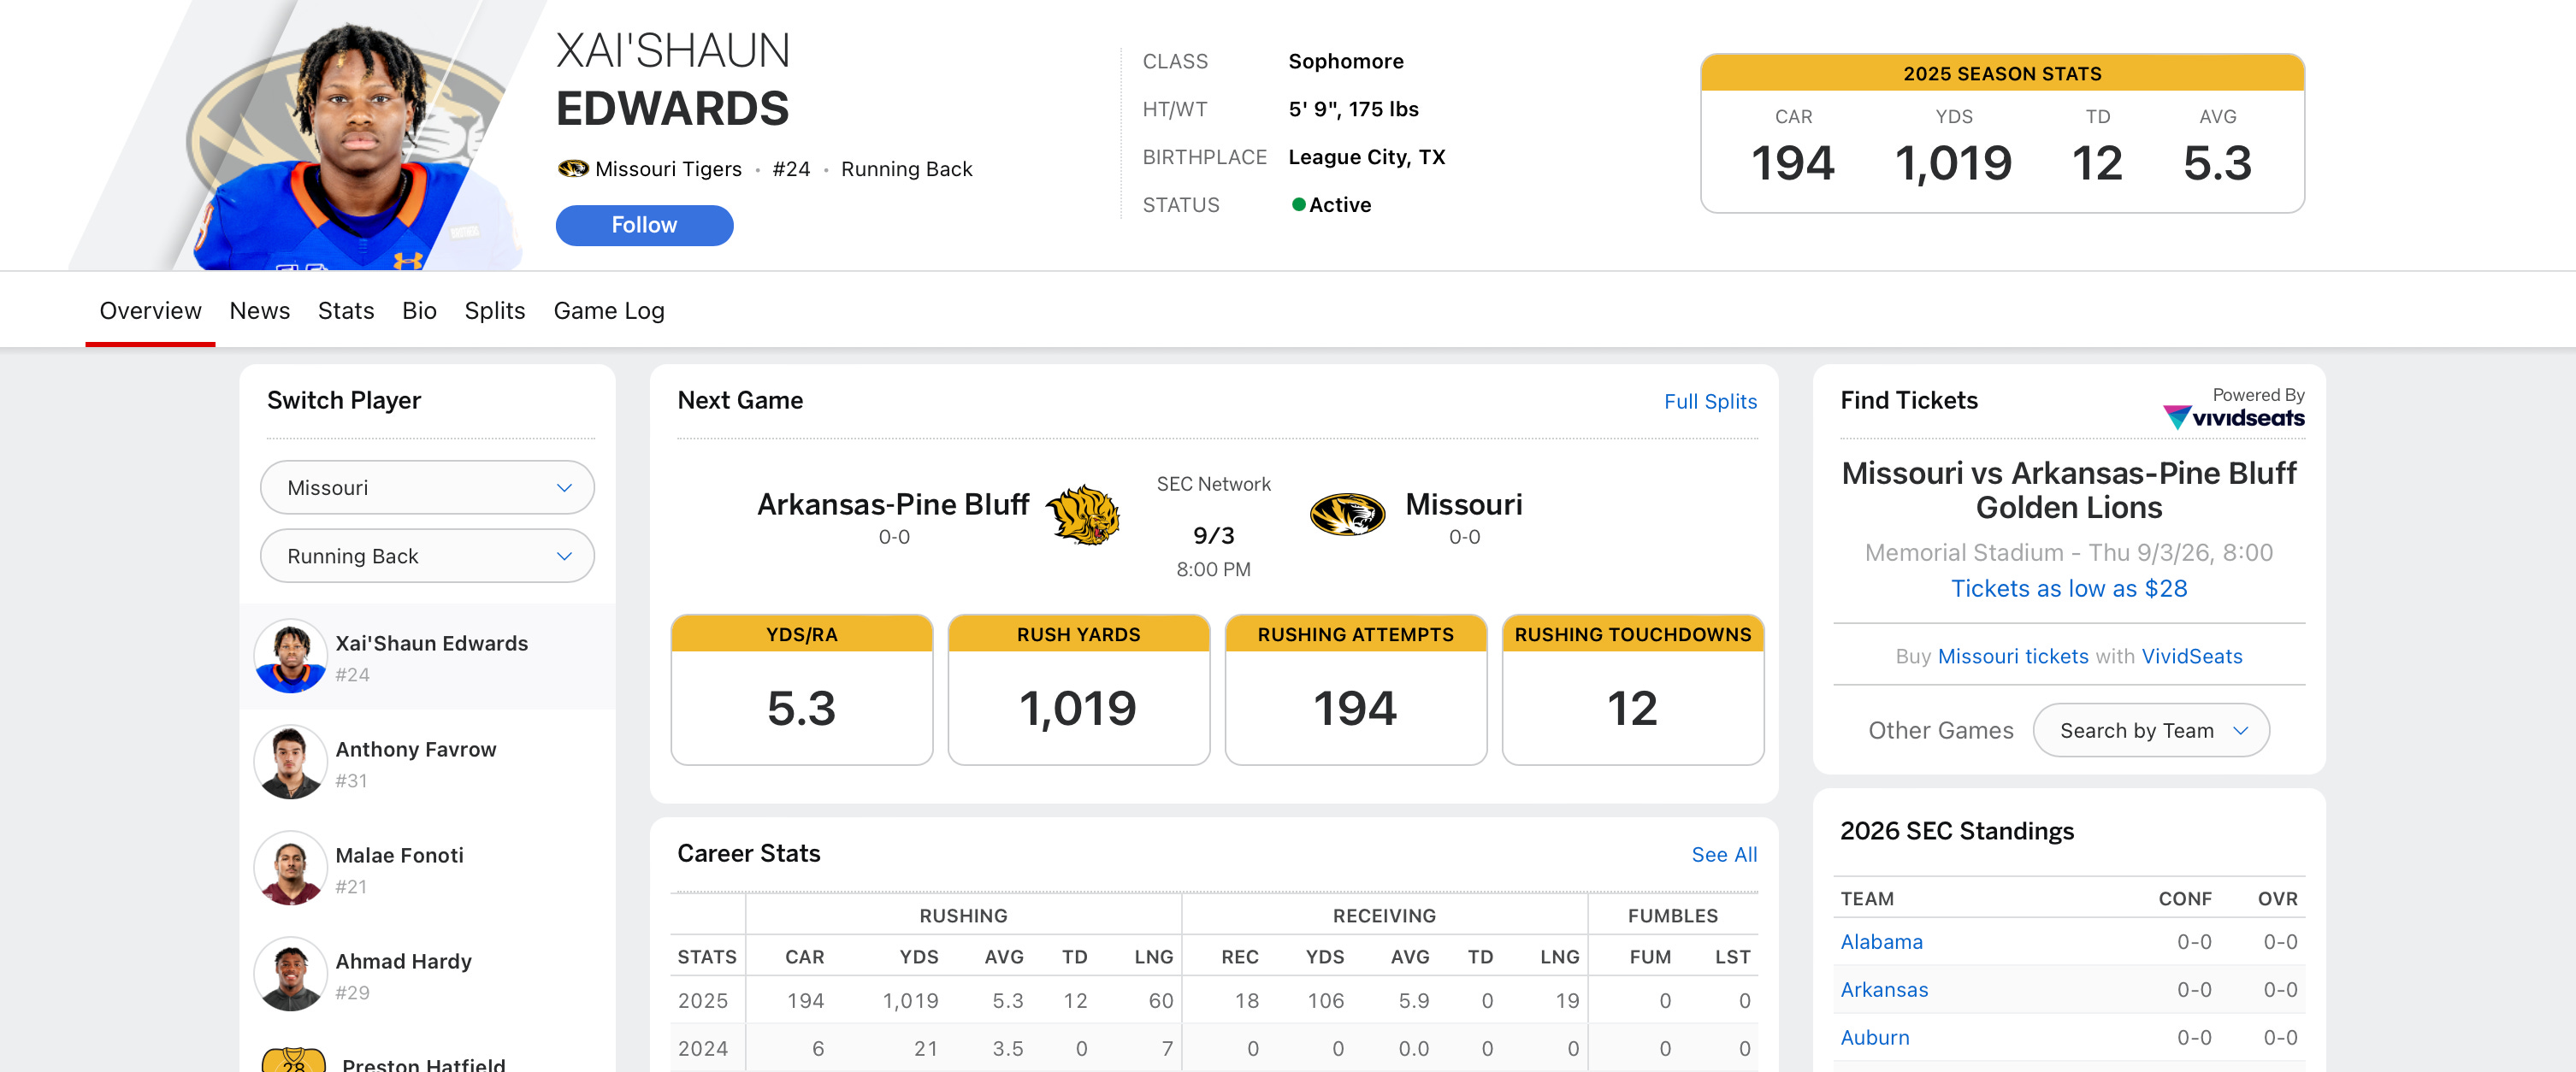Screen dimensions: 2576x1072
Task: Click See All for Career Stats
Action: click(1724, 855)
